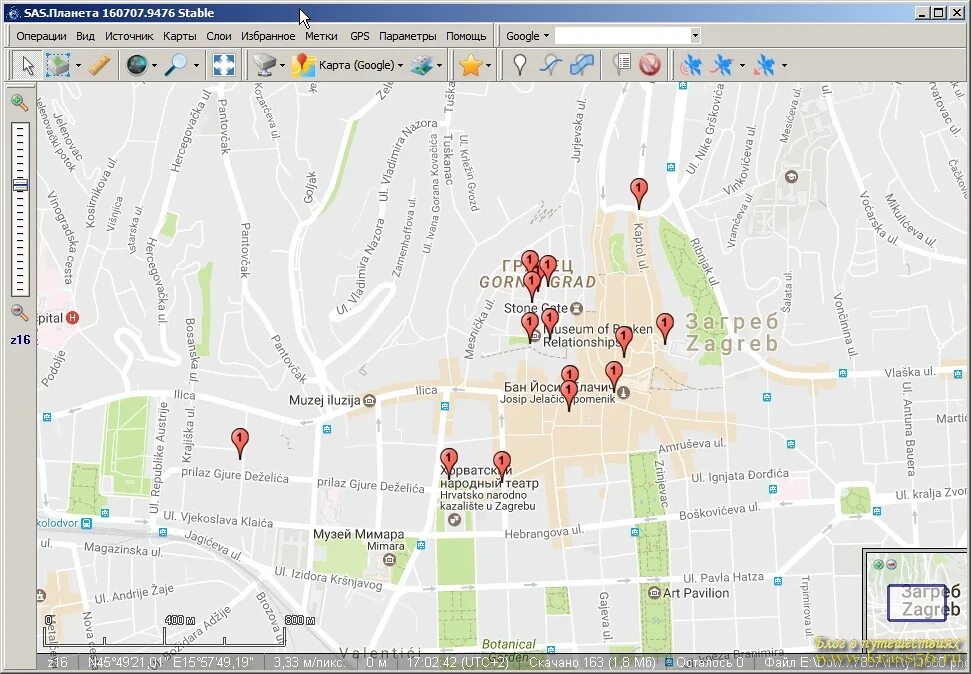Click the red marker beside Загреб Zagreb label
This screenshot has width=971, height=674.
pos(664,328)
